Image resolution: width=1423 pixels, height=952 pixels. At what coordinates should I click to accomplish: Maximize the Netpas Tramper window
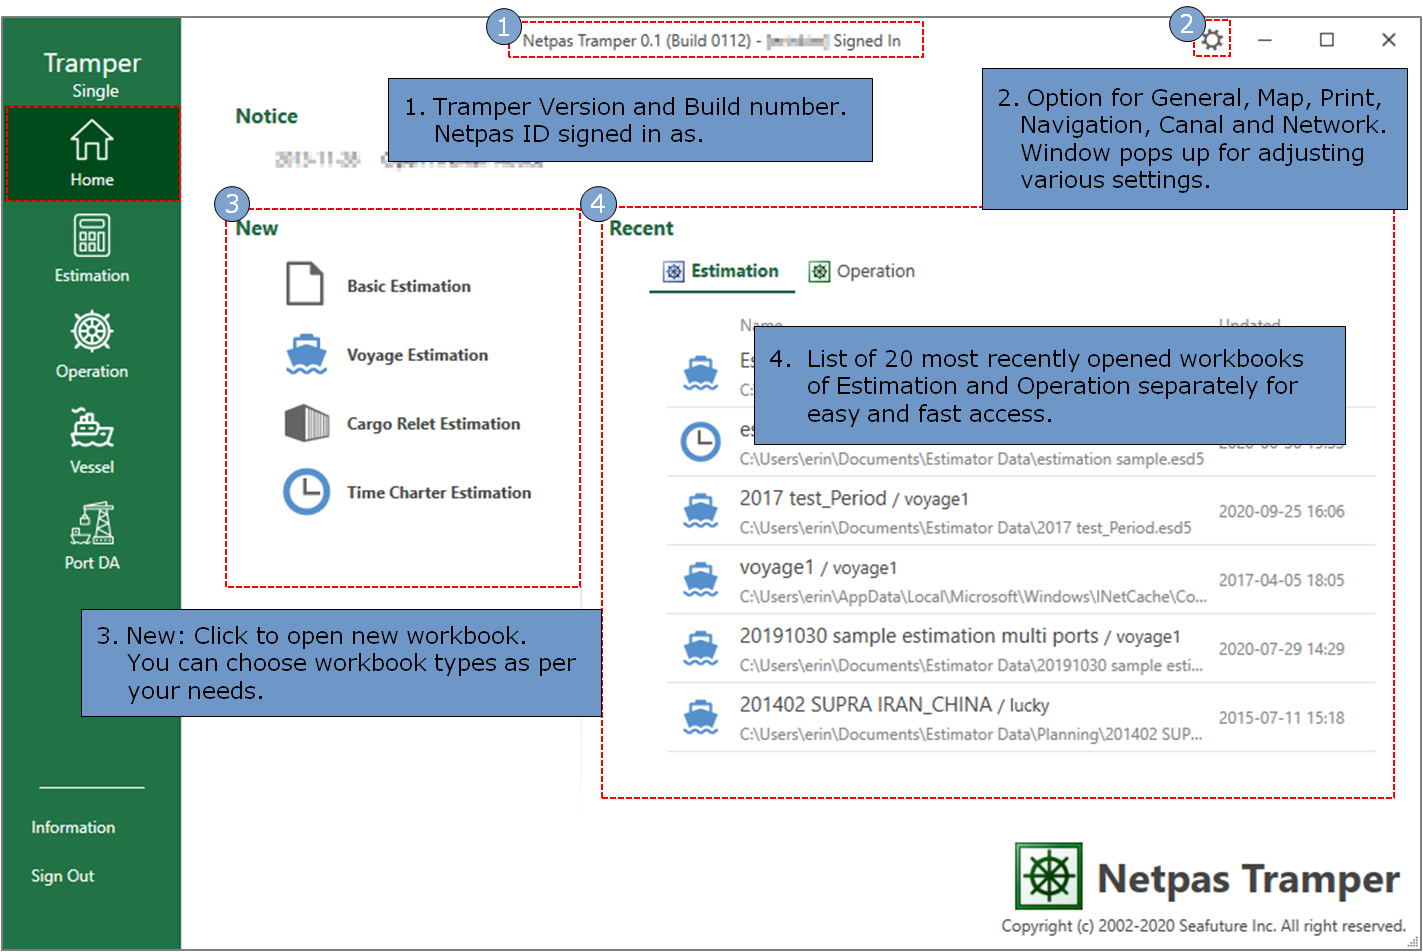pyautogui.click(x=1327, y=40)
